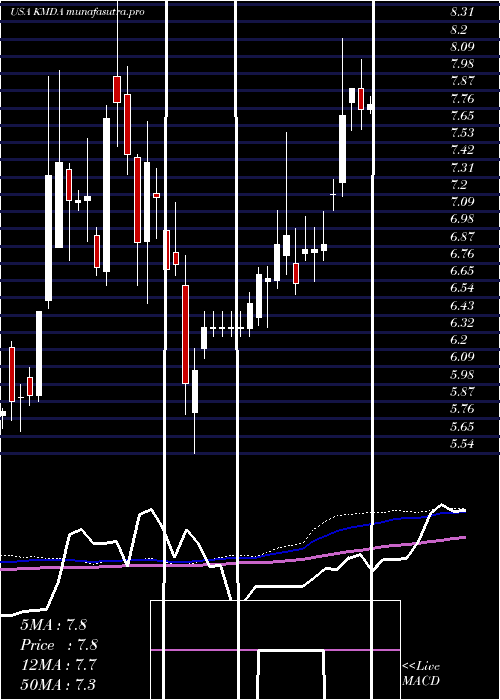Click the 6.09 price label
Image resolution: width=500 pixels, height=700 pixels.
click(x=462, y=357)
